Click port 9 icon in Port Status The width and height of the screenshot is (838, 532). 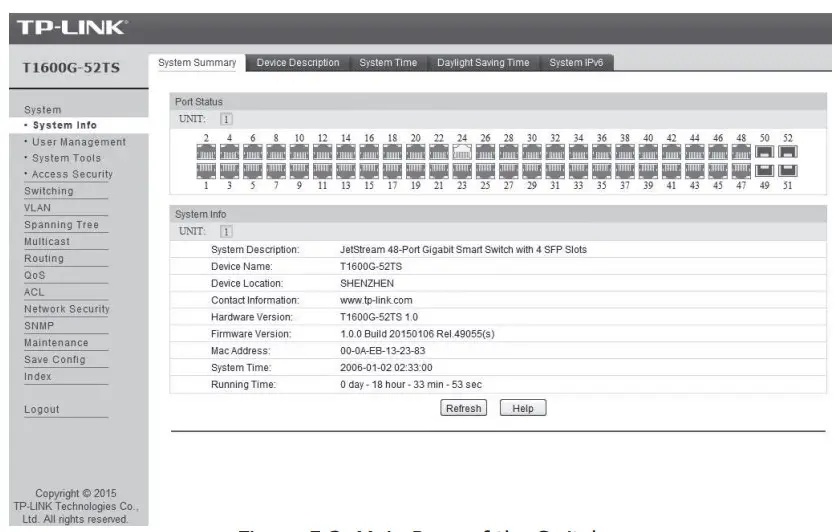pos(299,171)
